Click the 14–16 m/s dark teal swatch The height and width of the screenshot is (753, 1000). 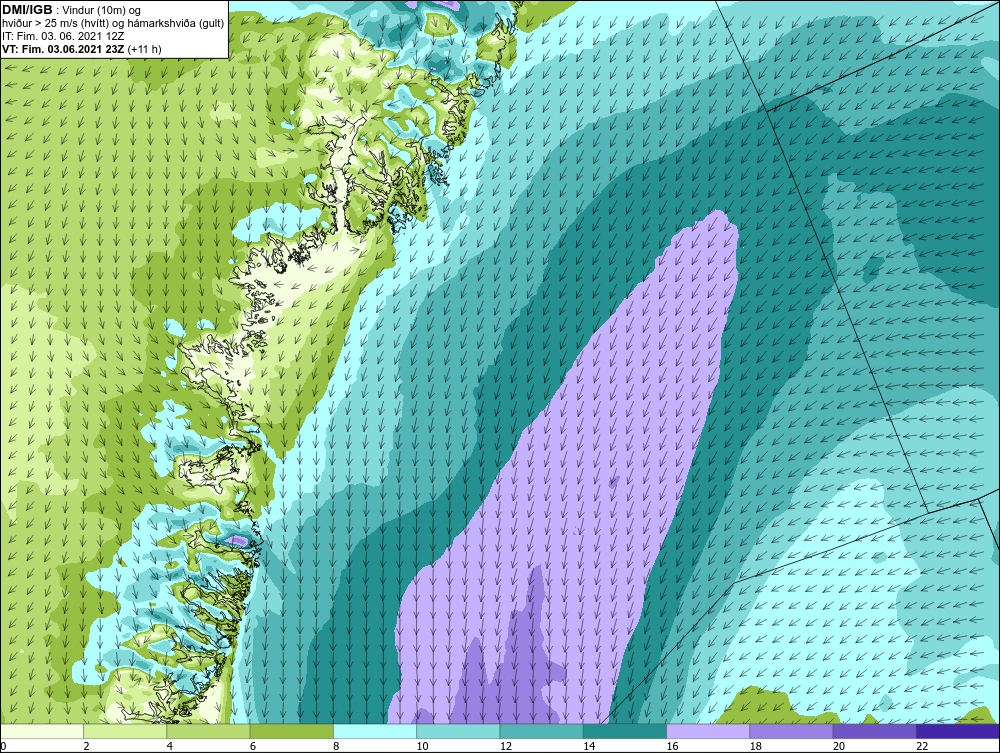coord(625,731)
